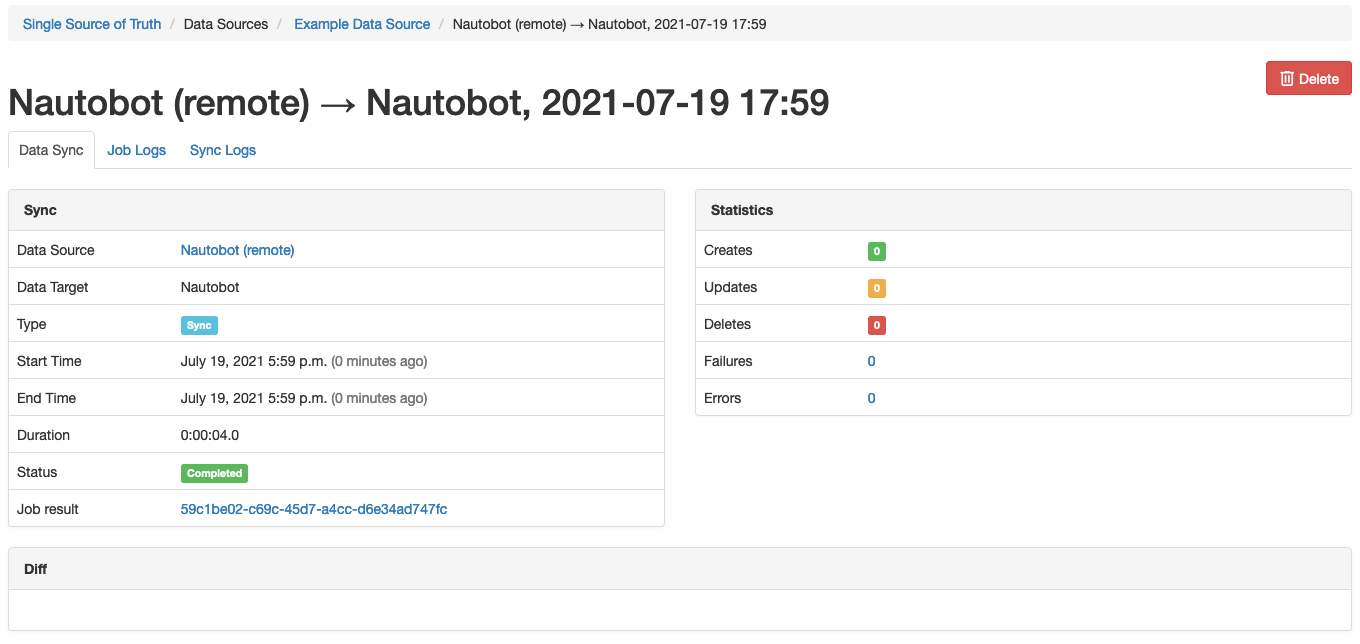This screenshot has height=644, width=1360.
Task: Switch to the Job Logs tab
Action: coord(136,149)
